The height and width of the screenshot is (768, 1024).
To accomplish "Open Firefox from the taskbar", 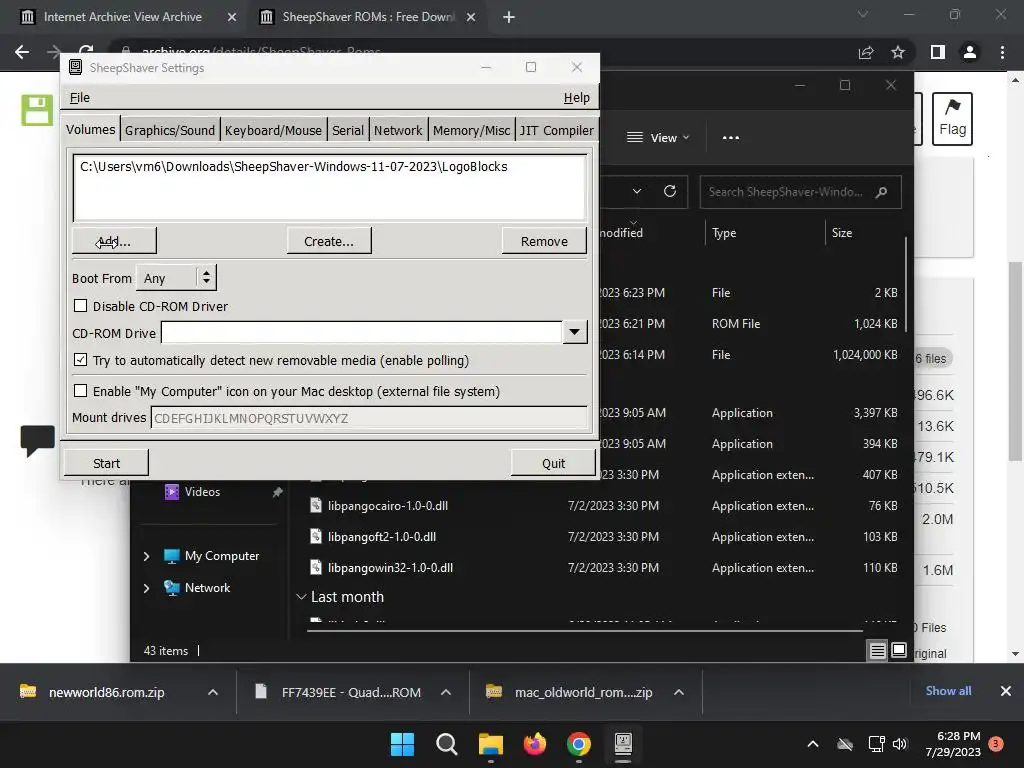I will pos(535,744).
